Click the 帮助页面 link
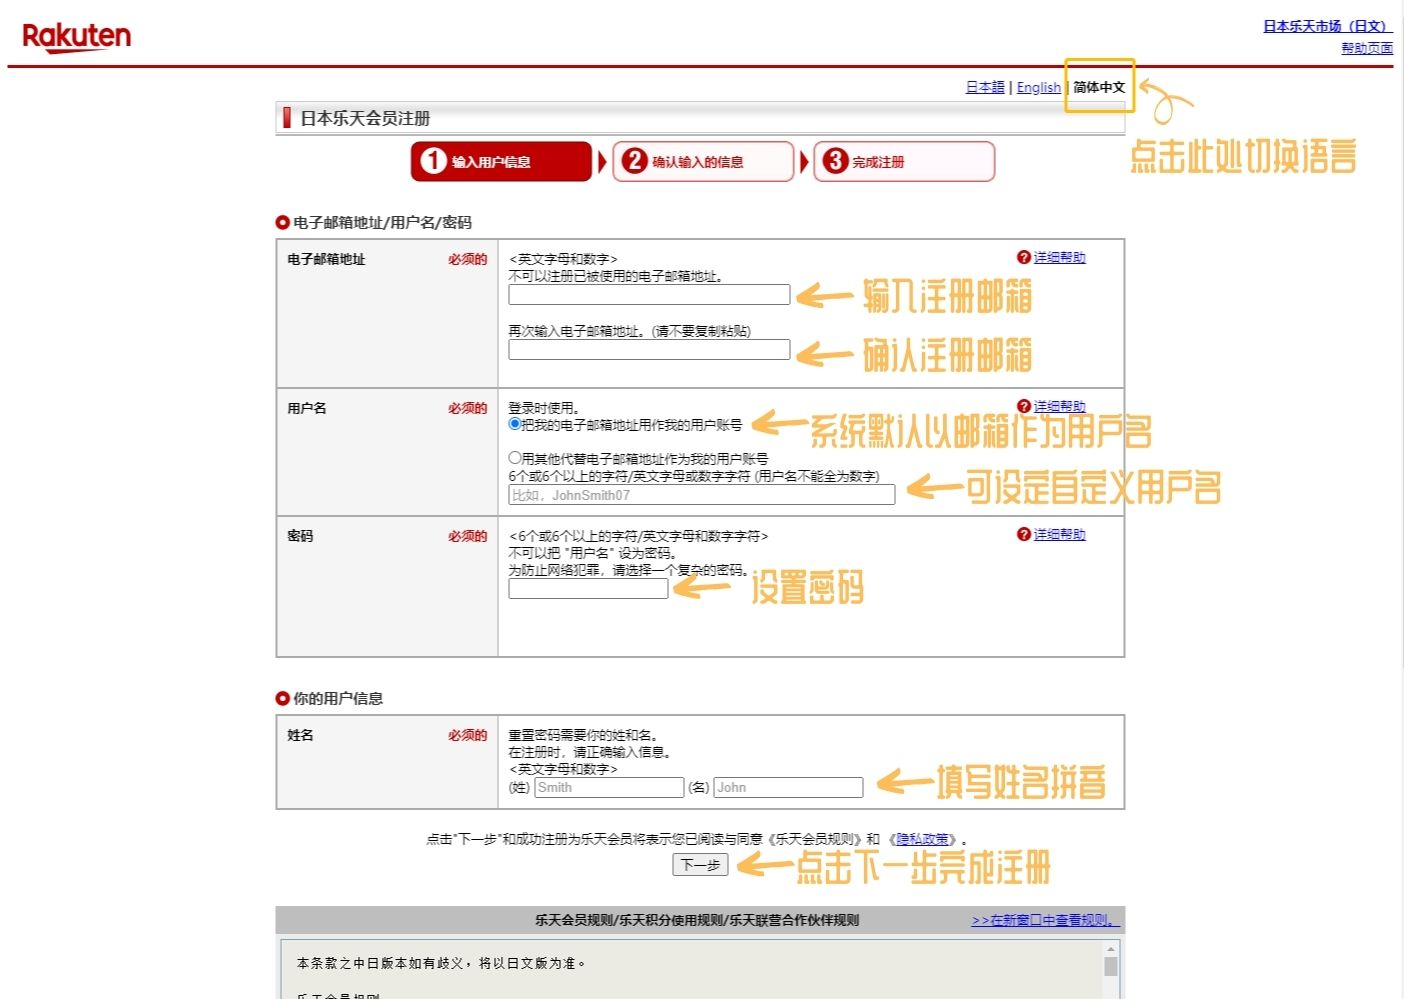Screen dimensions: 1404x999 1366,47
